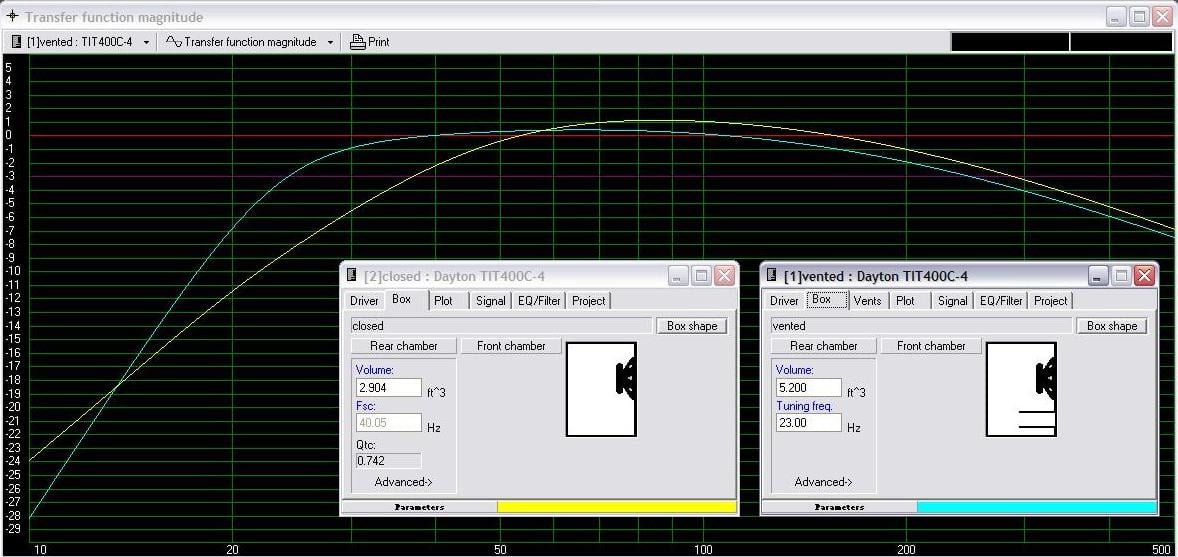The height and width of the screenshot is (557, 1178).
Task: Click the vented box speaker diagram
Action: click(x=1021, y=389)
